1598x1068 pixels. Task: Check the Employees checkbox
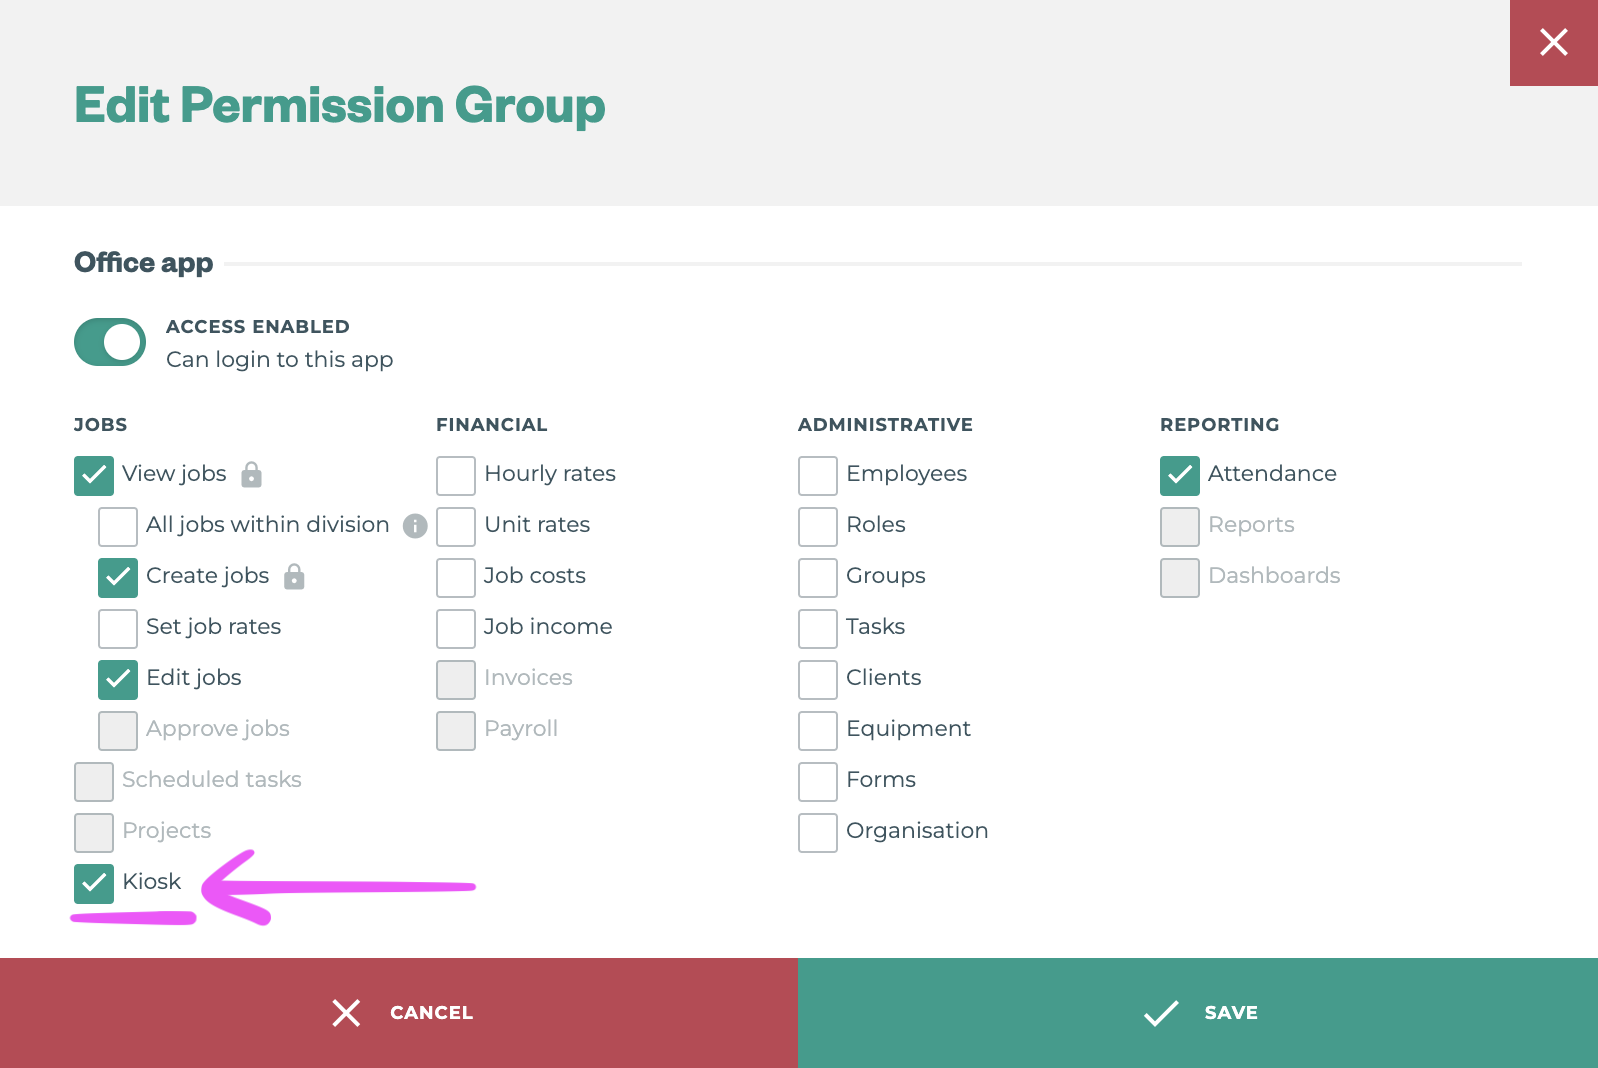(818, 475)
